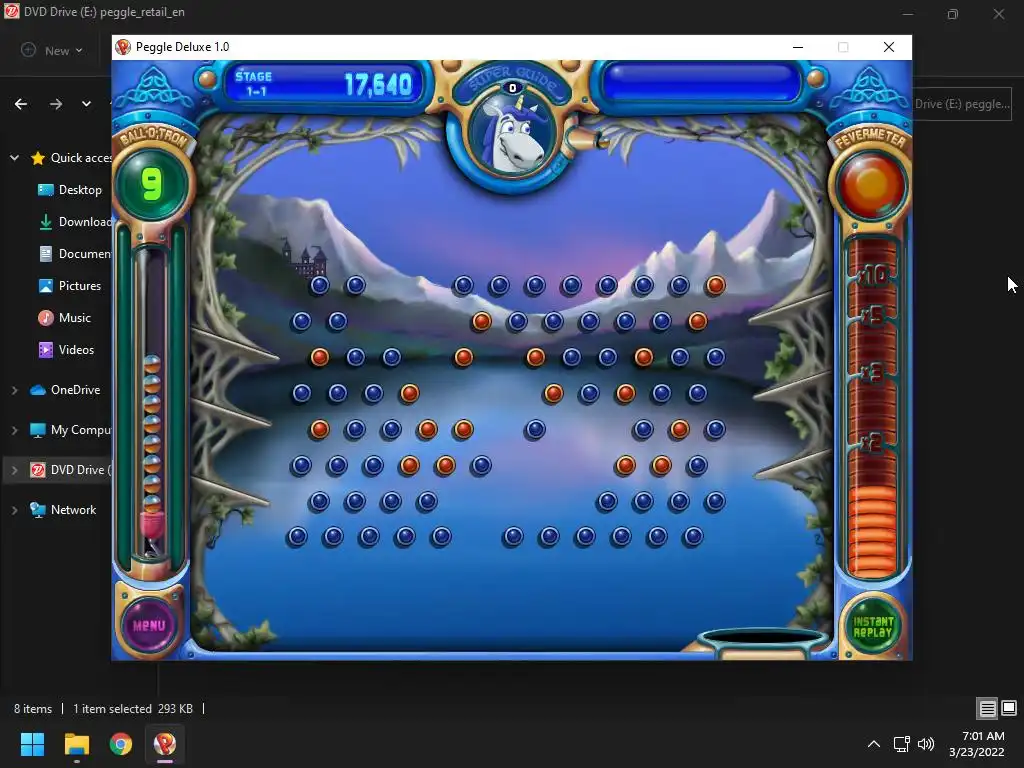The image size is (1024, 768).
Task: Go forward in File Explorer
Action: coord(56,104)
